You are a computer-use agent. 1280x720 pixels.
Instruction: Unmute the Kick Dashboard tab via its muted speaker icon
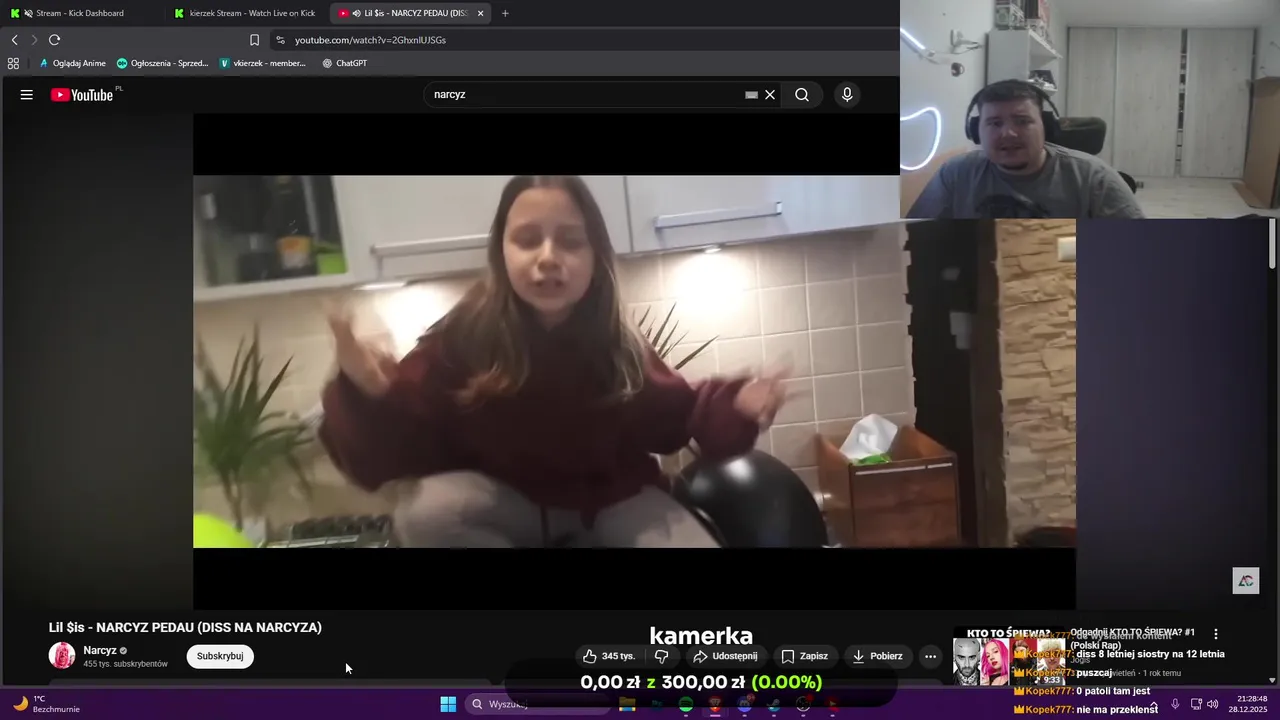point(28,13)
